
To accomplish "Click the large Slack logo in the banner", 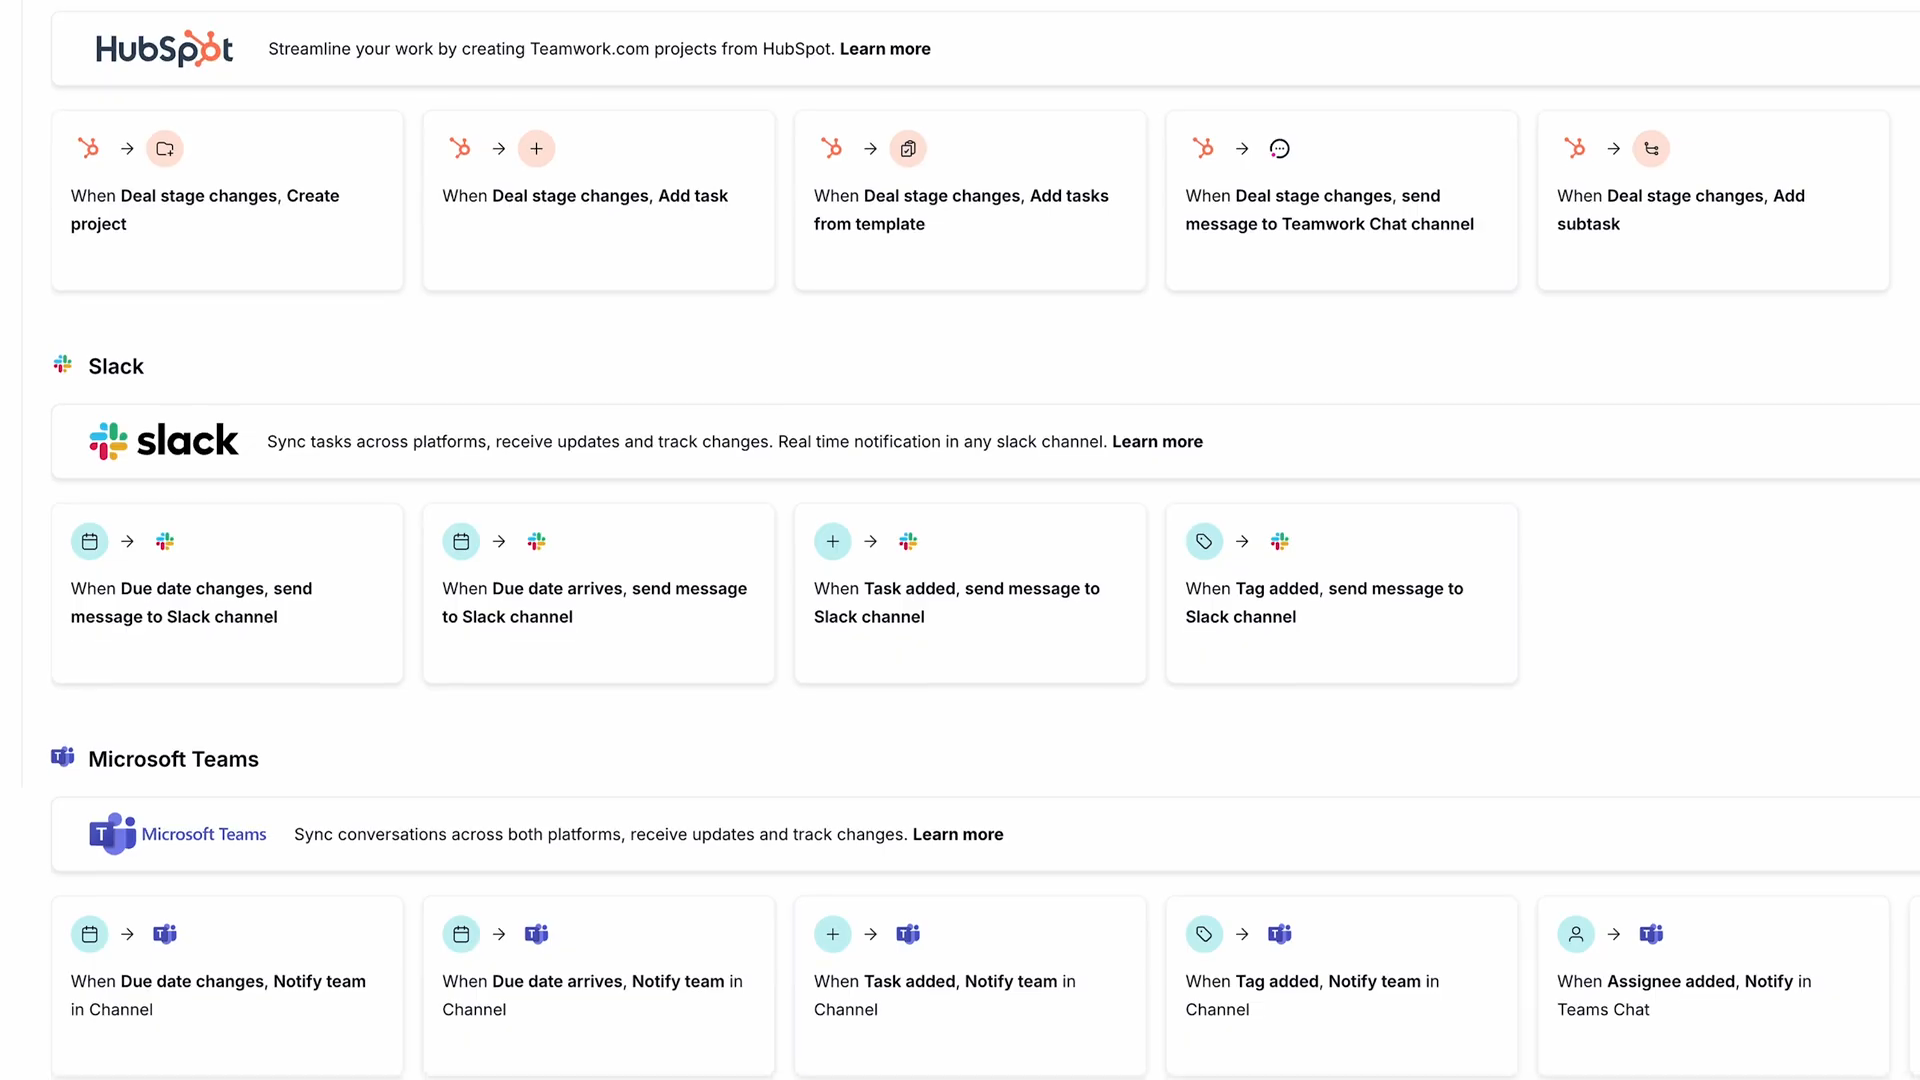I will point(164,441).
